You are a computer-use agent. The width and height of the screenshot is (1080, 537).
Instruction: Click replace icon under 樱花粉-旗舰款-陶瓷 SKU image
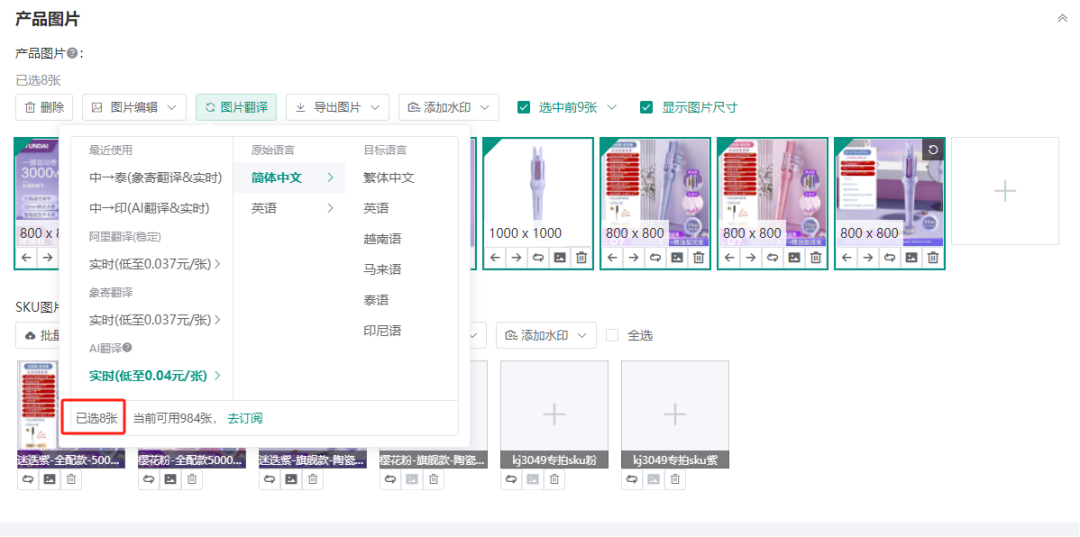[x=391, y=479]
